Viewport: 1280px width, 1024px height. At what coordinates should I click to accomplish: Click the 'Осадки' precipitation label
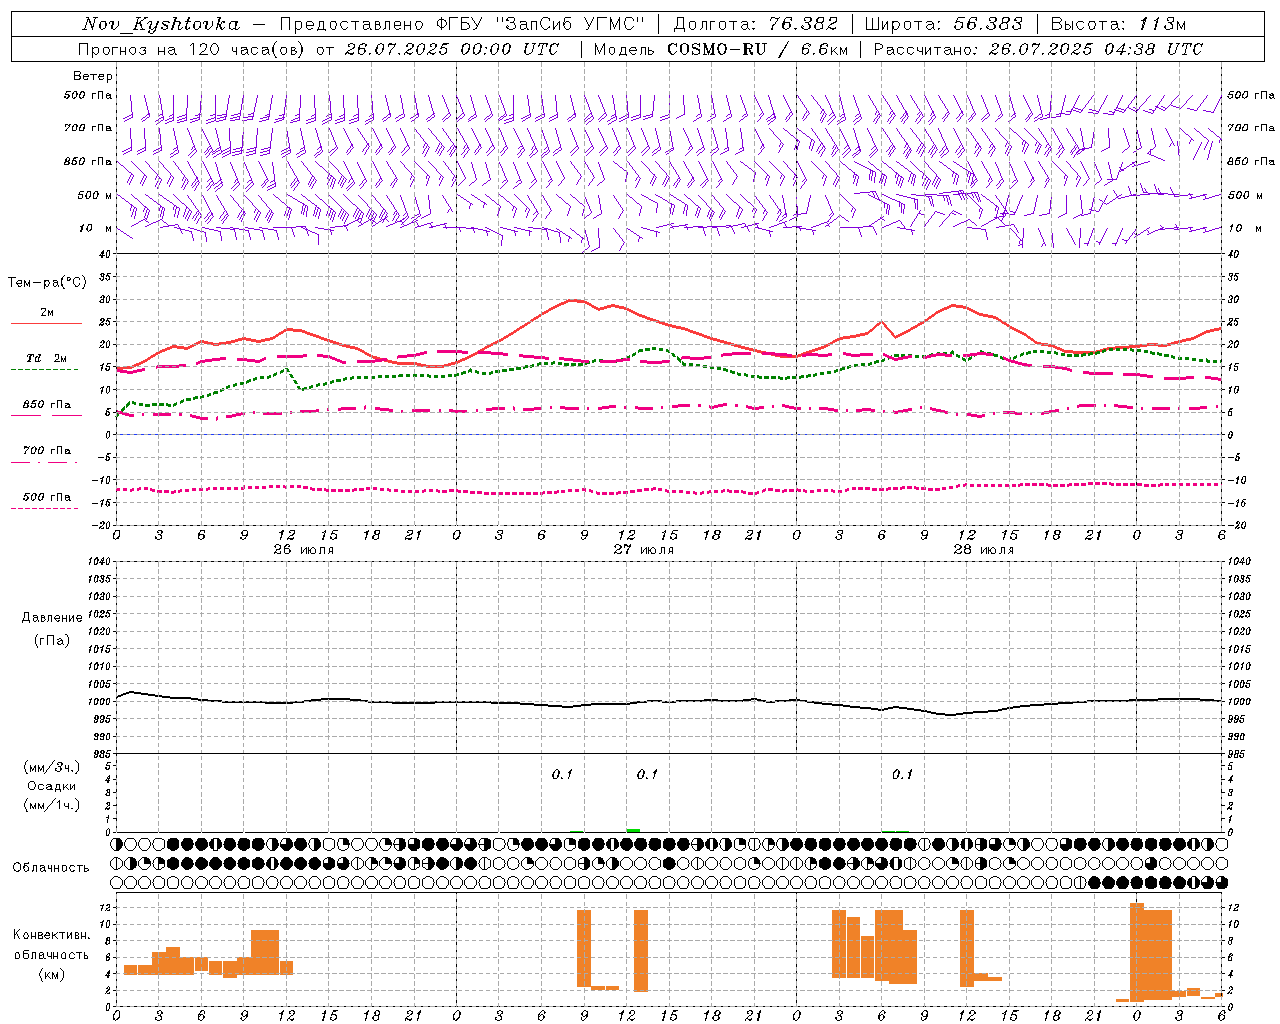[x=52, y=786]
